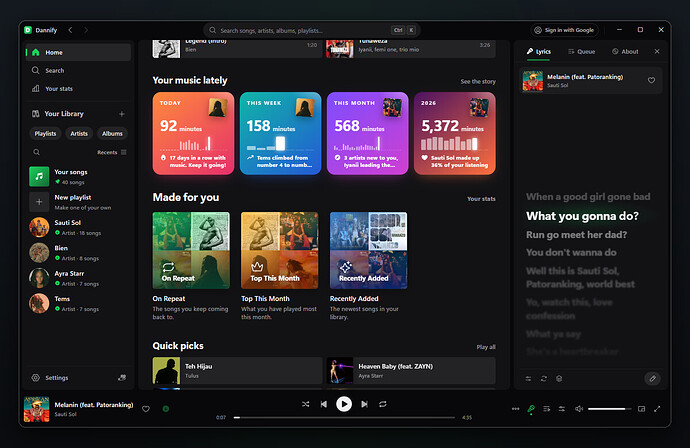Open Recents sort dropdown
Screen dimensions: 690x448
[112, 152]
